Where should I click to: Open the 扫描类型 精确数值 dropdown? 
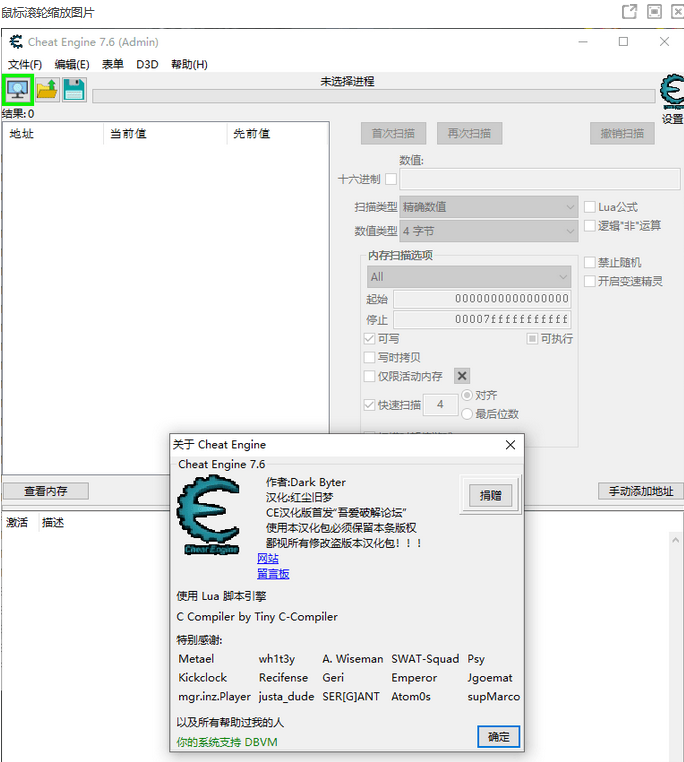(x=489, y=207)
